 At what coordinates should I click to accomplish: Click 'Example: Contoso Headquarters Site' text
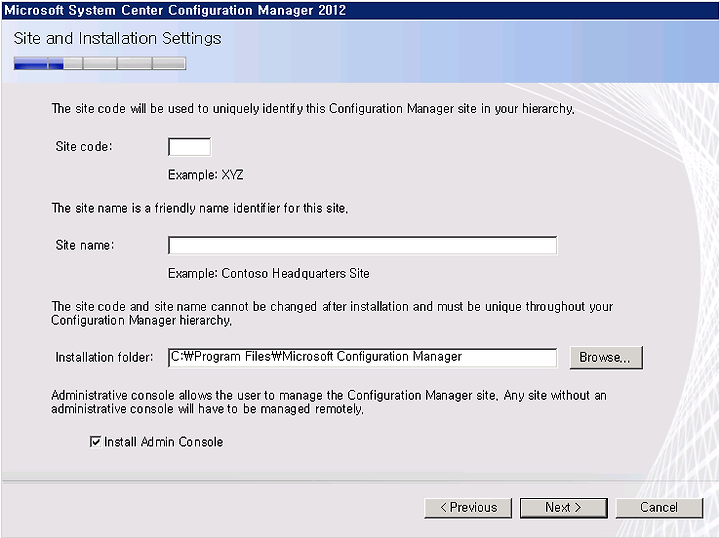coord(269,274)
